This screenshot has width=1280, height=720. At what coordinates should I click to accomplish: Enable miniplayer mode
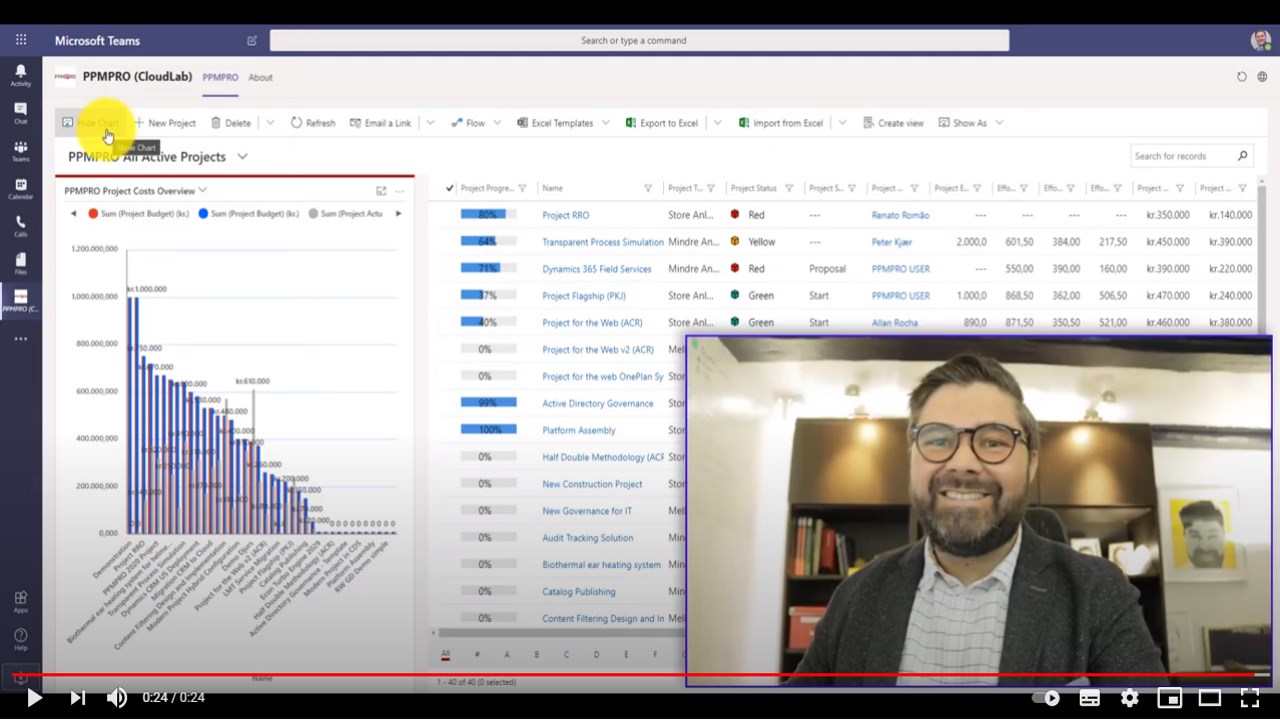[x=1170, y=698]
